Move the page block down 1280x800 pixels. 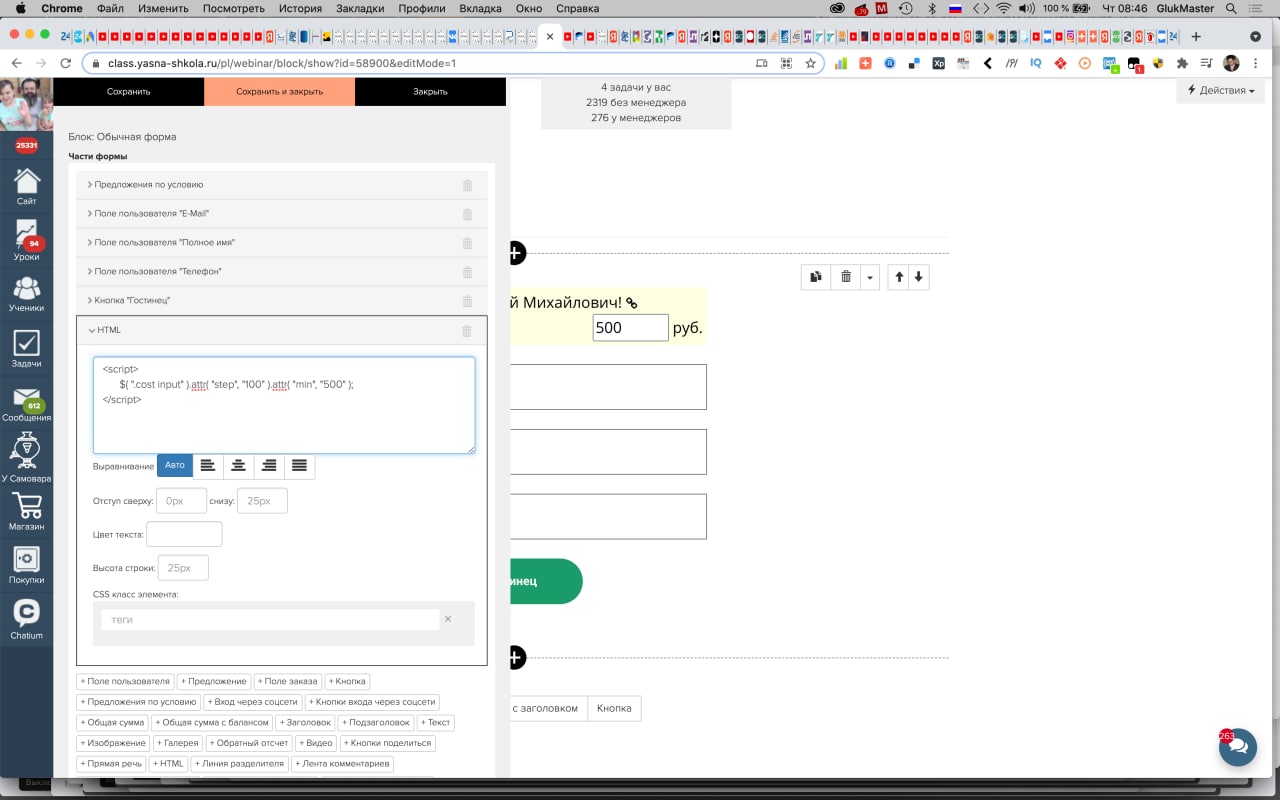918,277
